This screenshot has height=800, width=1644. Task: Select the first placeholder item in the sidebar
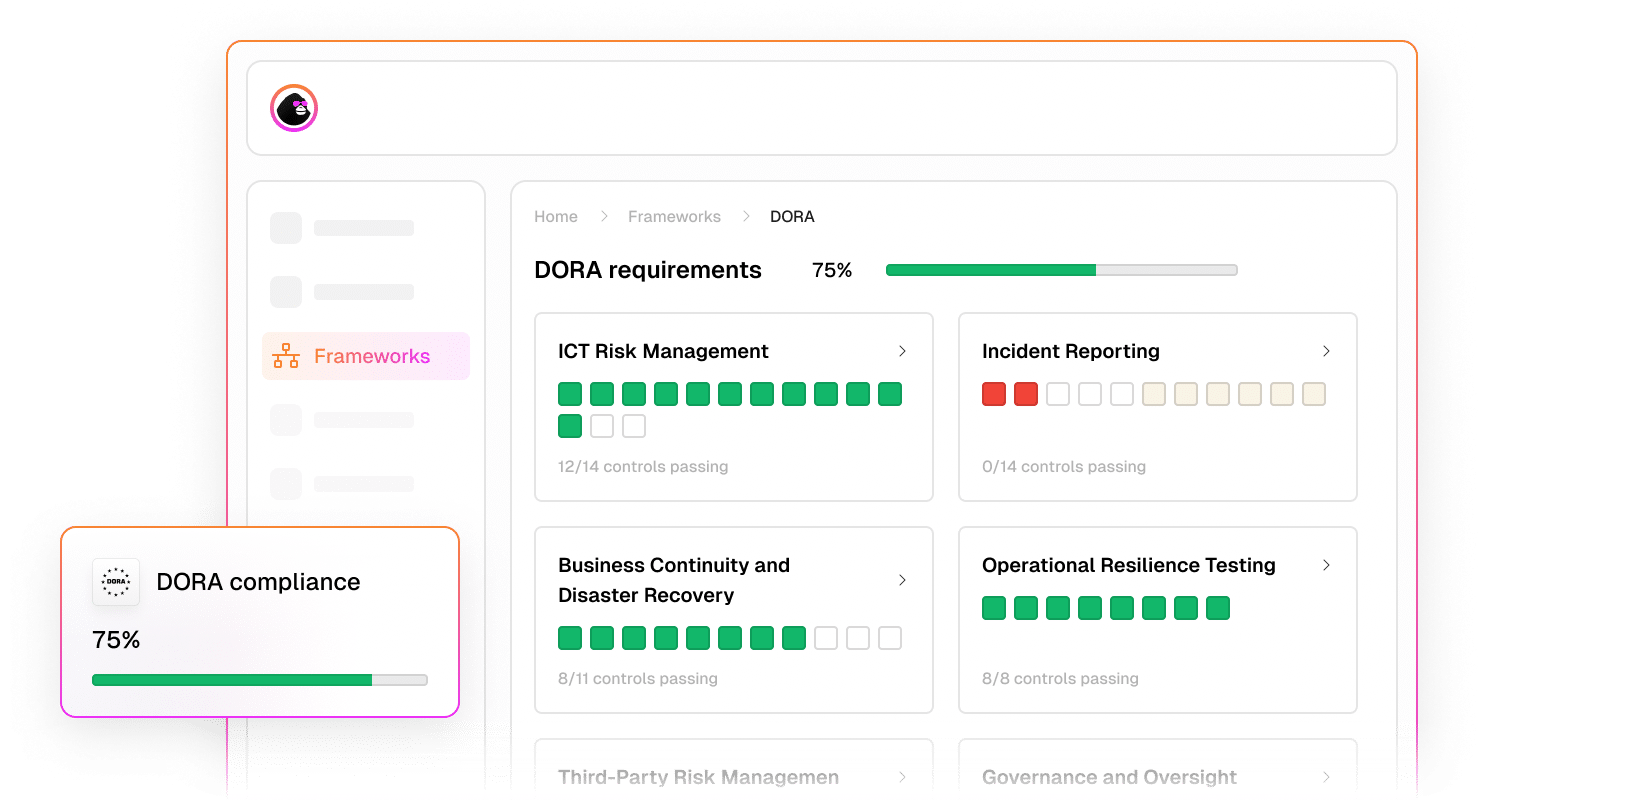[x=342, y=228]
